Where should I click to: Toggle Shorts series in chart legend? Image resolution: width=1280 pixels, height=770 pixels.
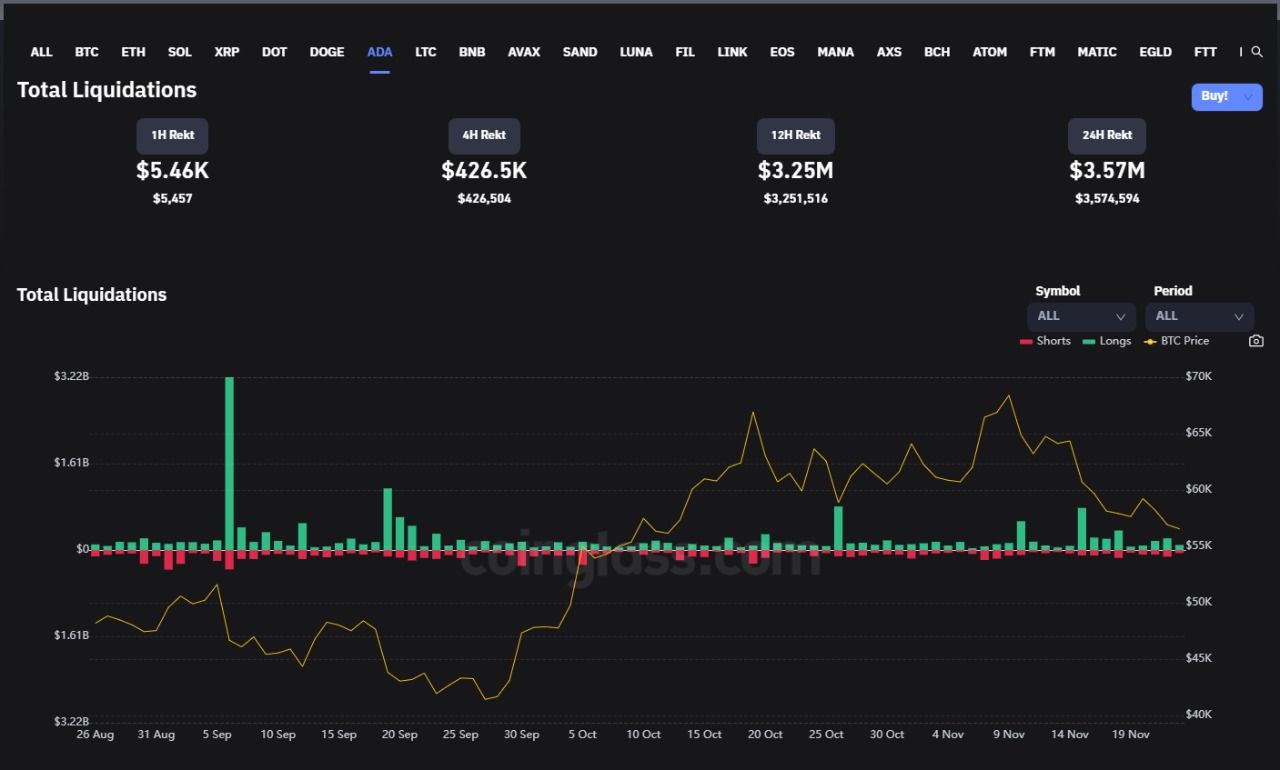tap(1045, 341)
